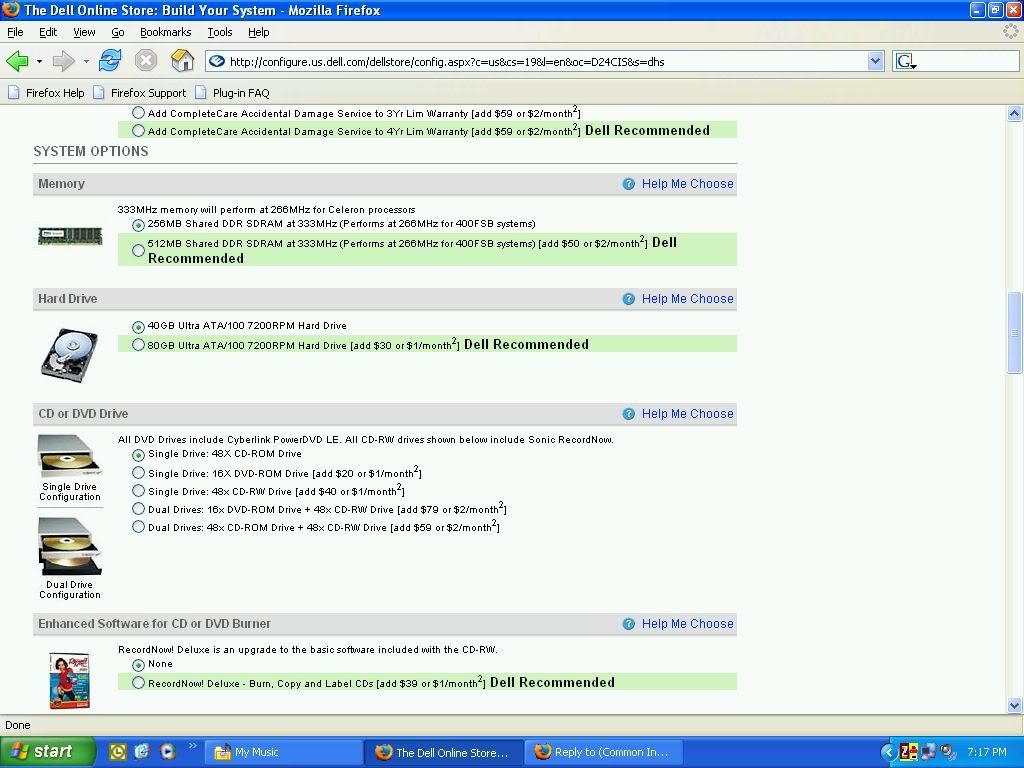The width and height of the screenshot is (1024, 768).
Task: Click the Memory help question mark icon
Action: [628, 184]
